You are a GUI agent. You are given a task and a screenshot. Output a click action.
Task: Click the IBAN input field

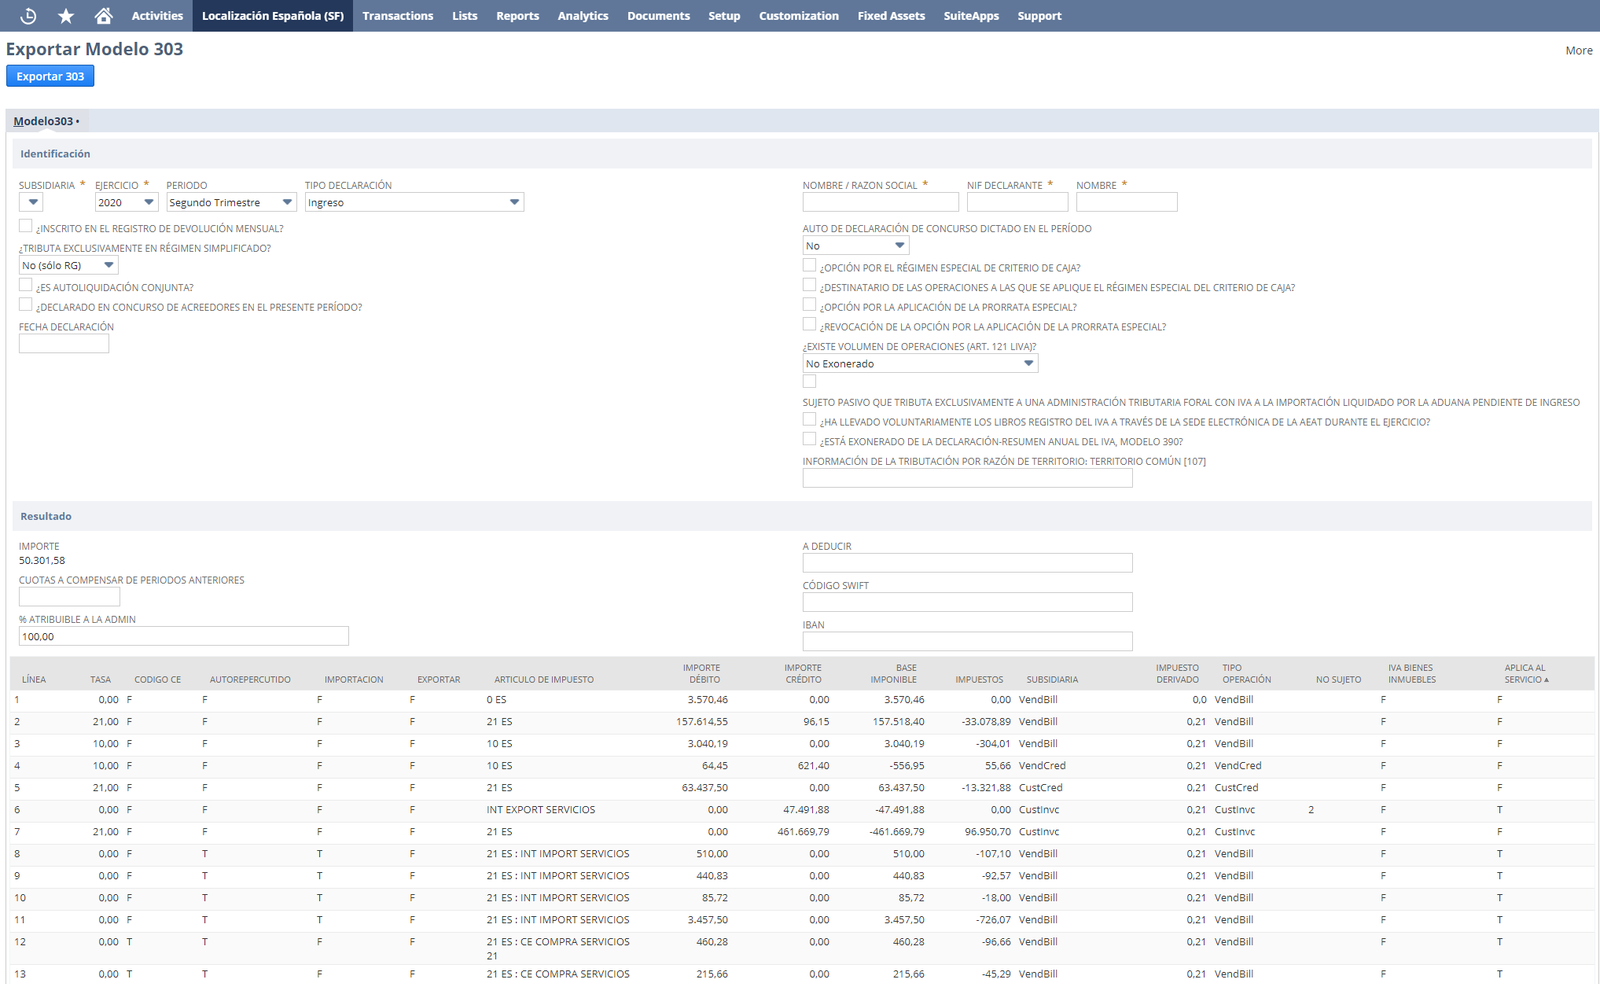click(967, 641)
